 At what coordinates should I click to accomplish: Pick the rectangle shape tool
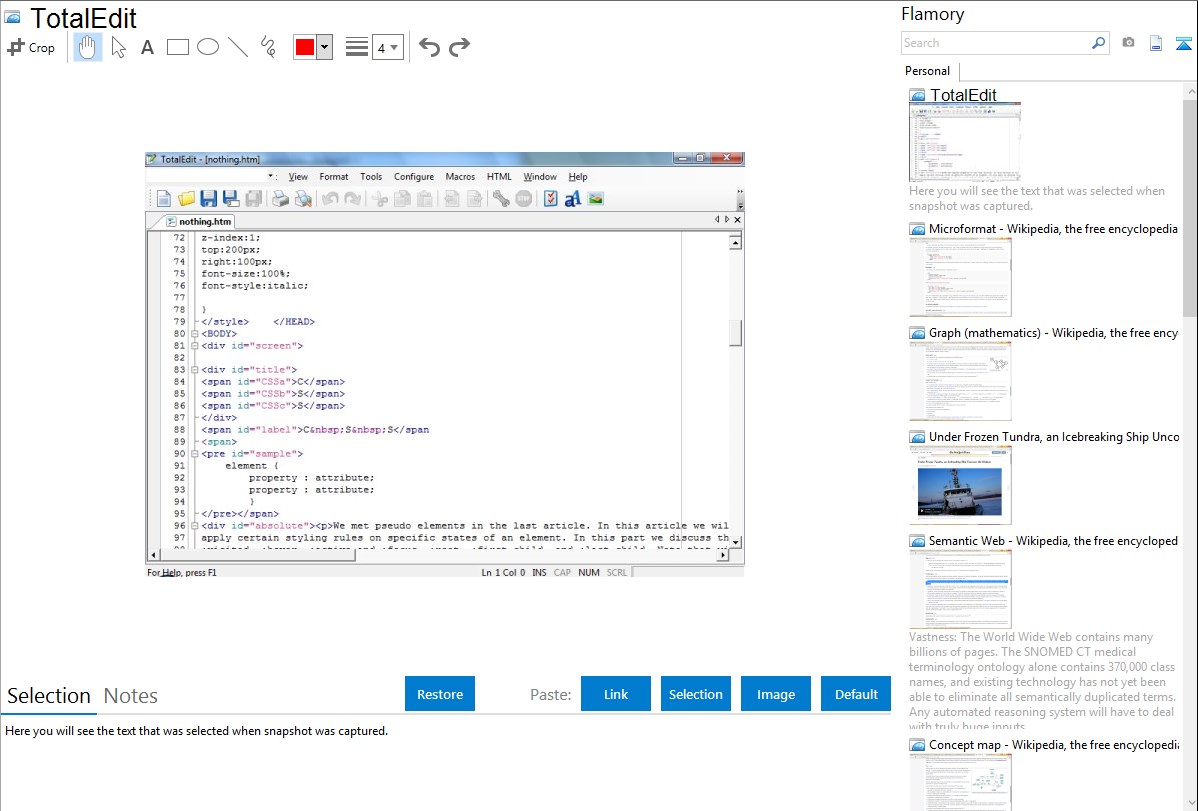click(178, 47)
